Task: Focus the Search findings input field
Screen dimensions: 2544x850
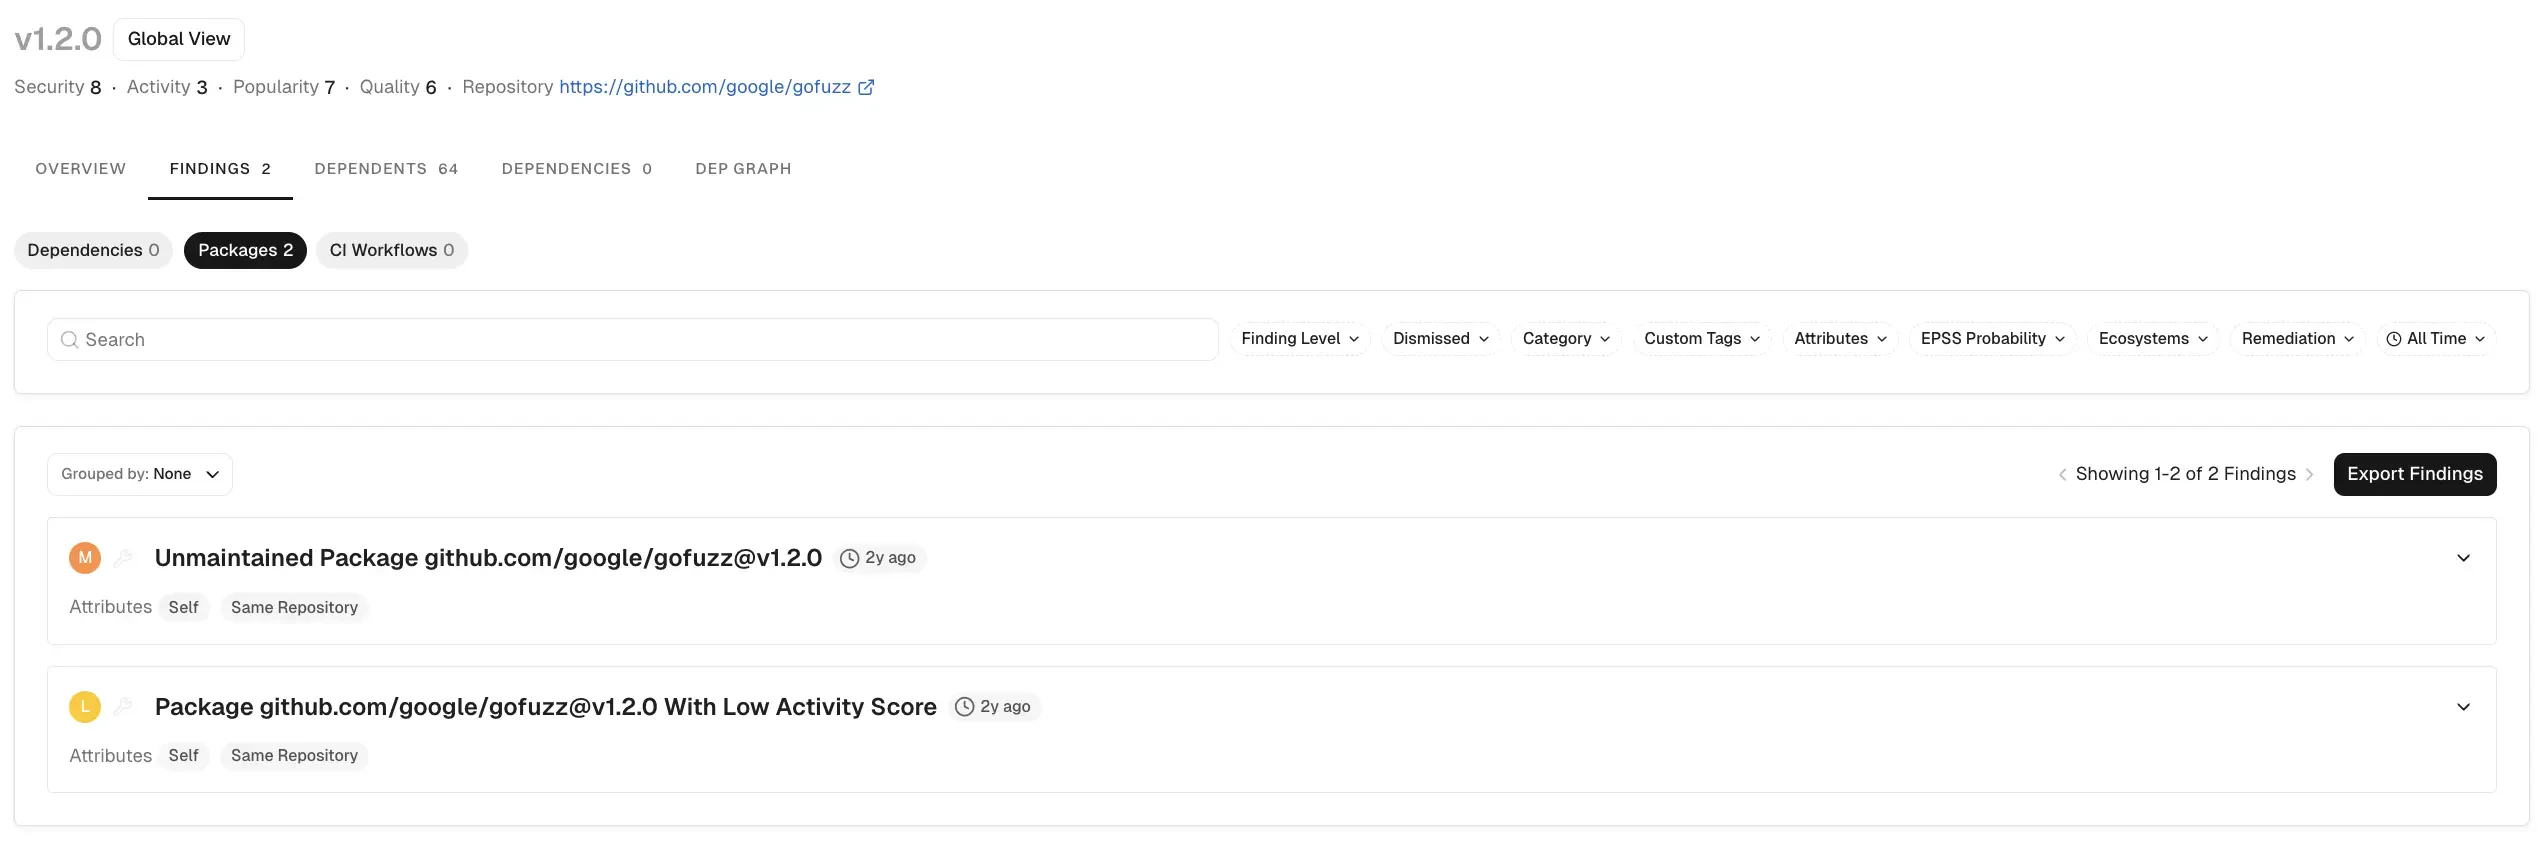Action: [x=633, y=340]
